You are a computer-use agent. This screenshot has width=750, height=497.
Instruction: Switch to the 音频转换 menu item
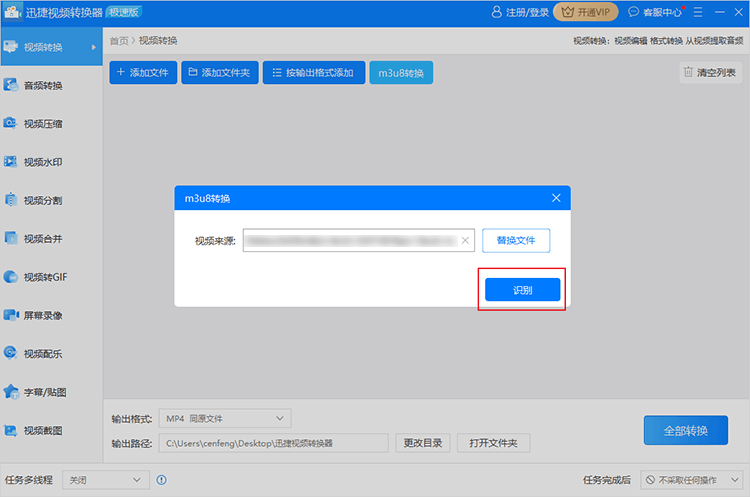pos(42,86)
